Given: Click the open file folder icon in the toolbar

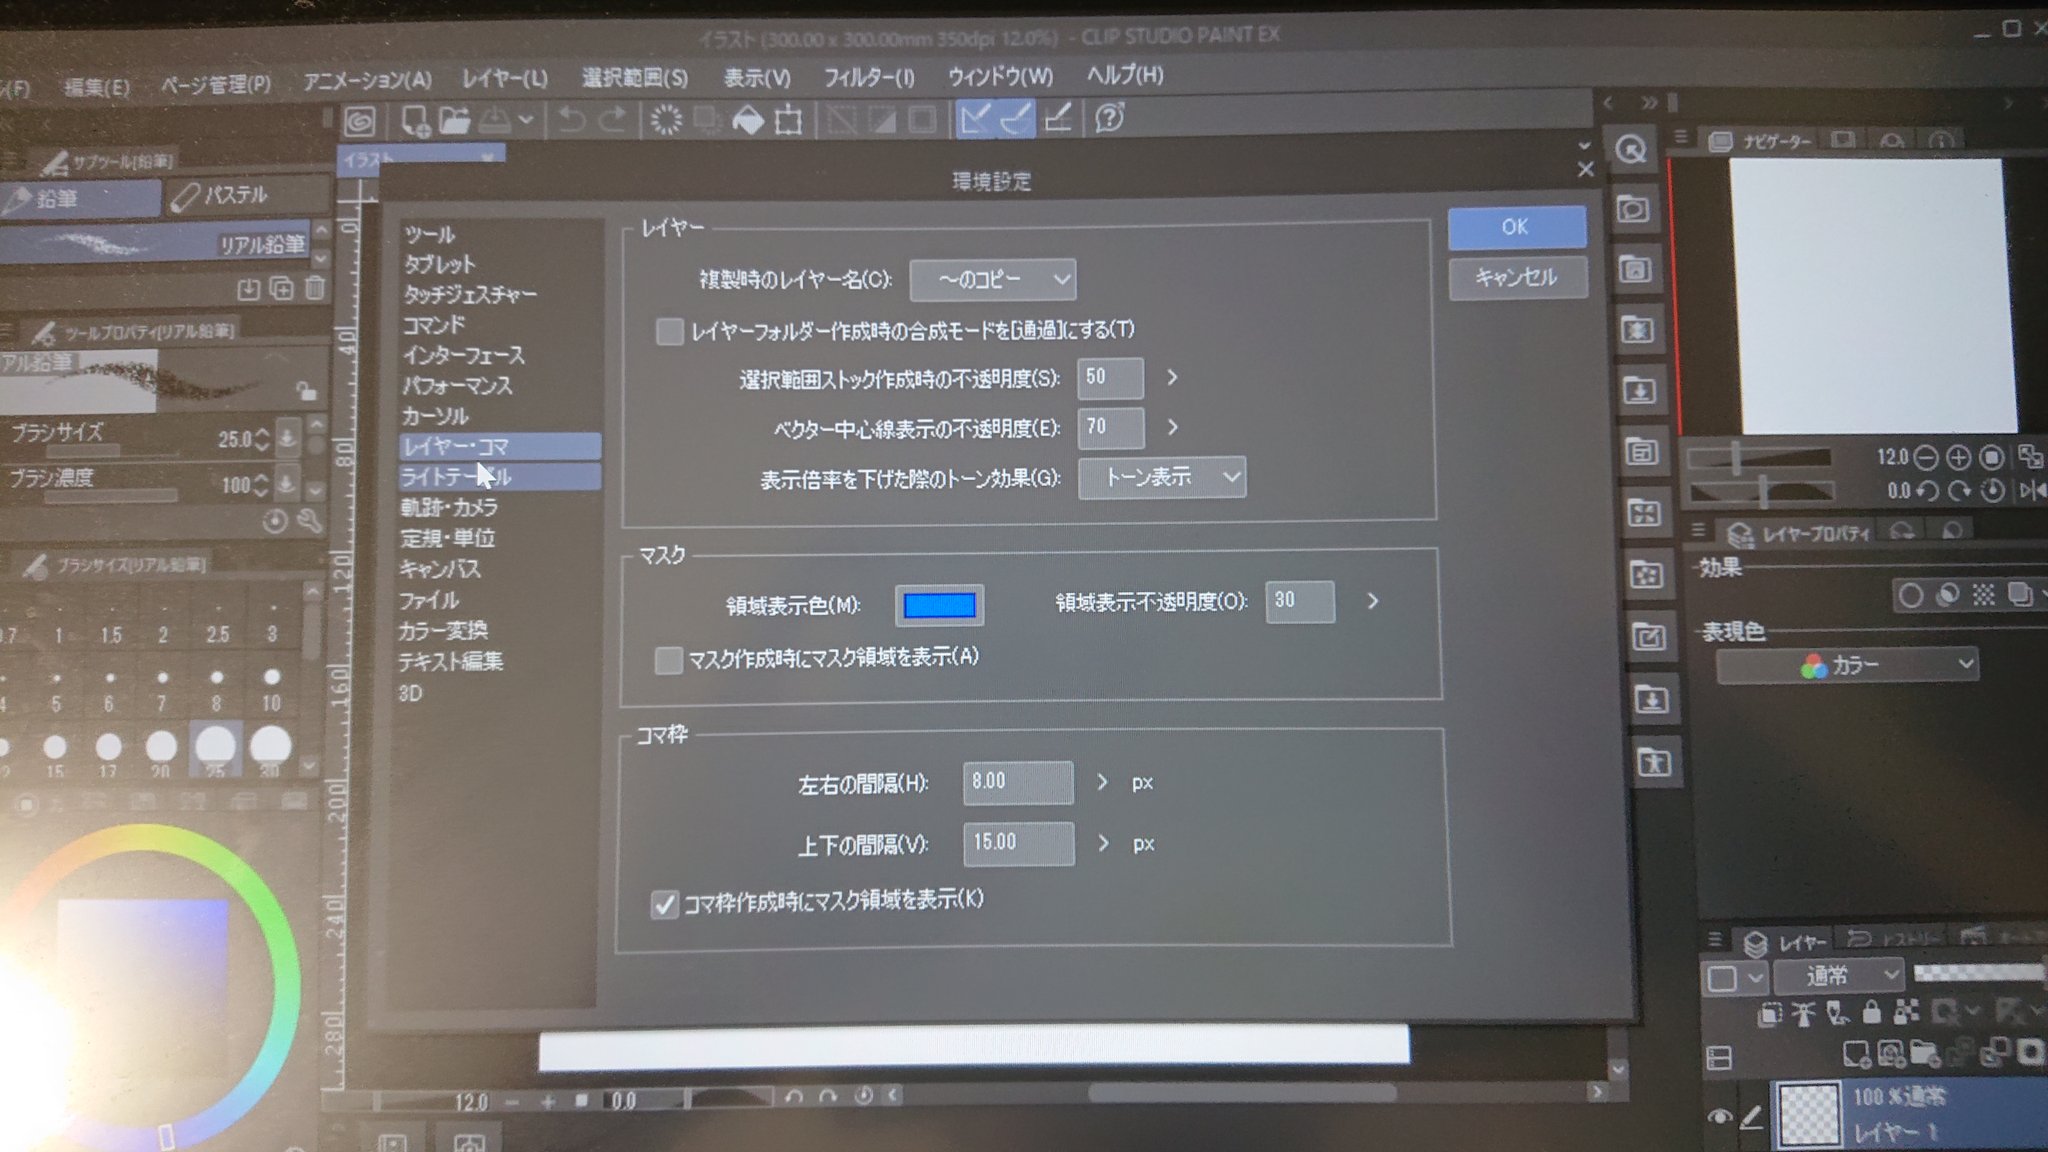Looking at the screenshot, I should point(455,120).
